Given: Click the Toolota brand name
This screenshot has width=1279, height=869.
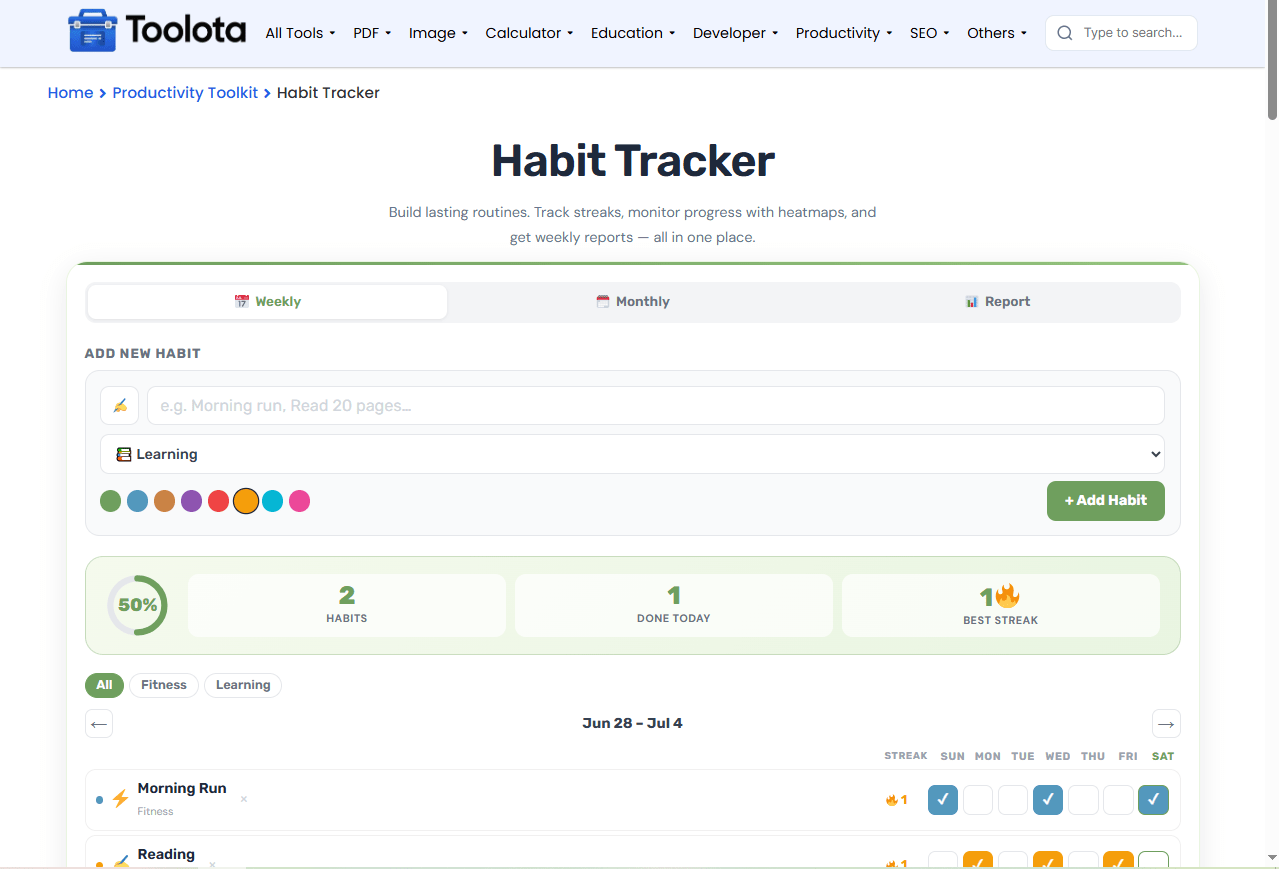Looking at the screenshot, I should coord(186,31).
